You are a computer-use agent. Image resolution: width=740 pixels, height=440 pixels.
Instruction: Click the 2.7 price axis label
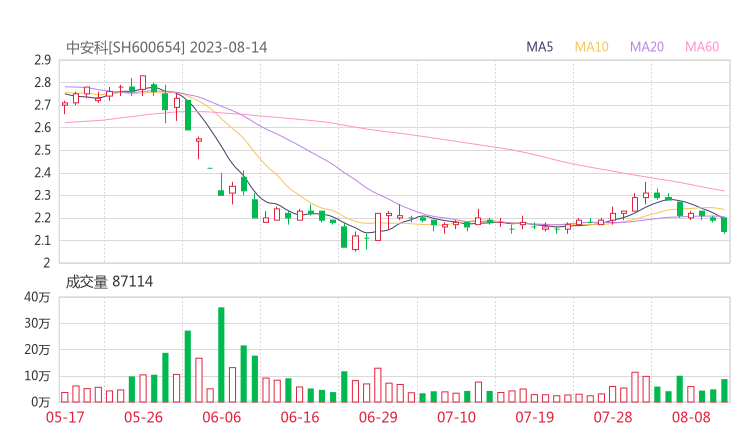pos(42,105)
